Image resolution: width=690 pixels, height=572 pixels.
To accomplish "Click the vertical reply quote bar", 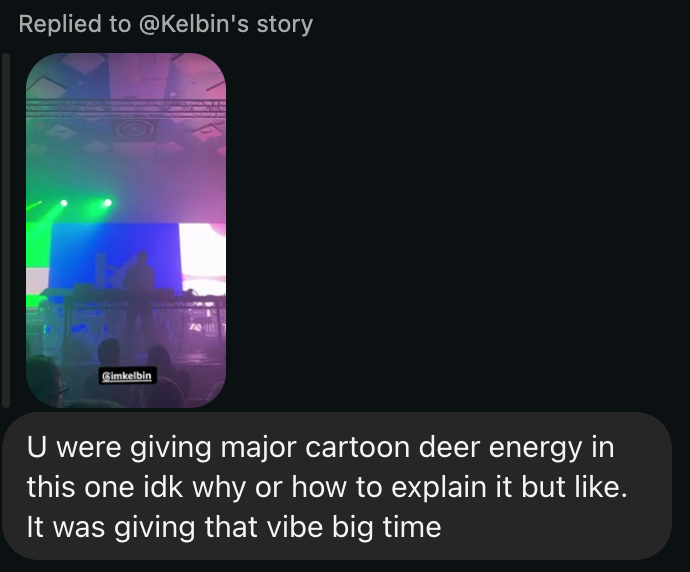I will click(6, 230).
